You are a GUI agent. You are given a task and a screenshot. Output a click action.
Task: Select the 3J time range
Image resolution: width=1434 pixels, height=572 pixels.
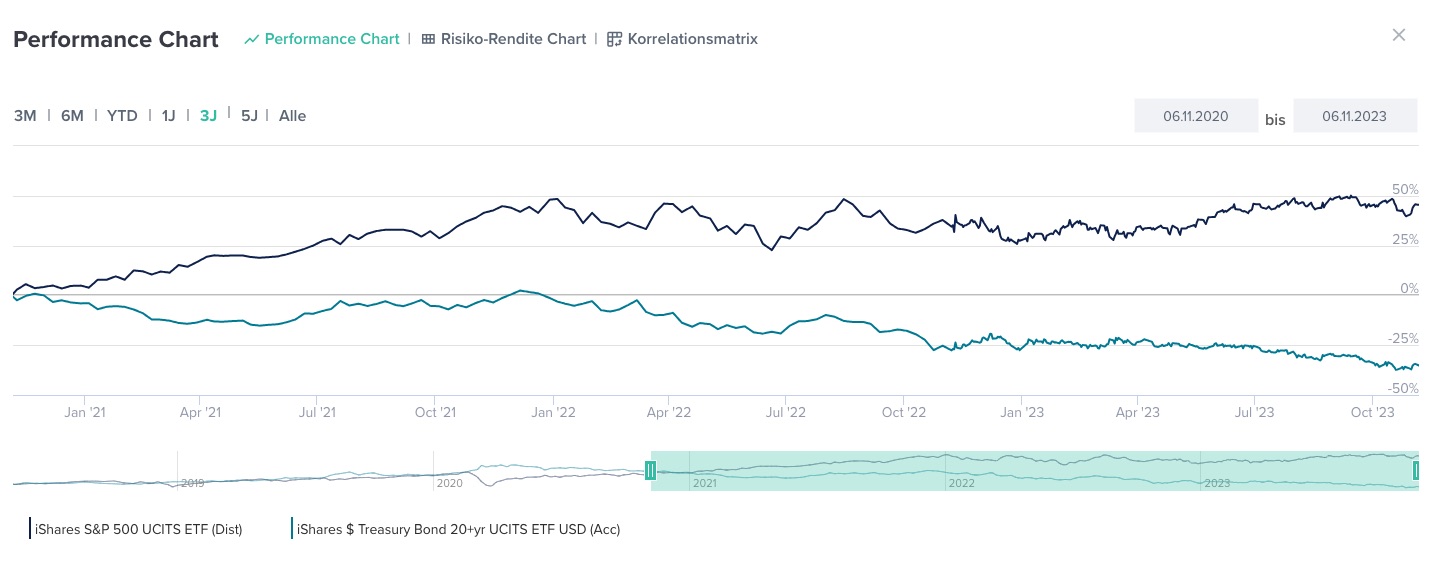(208, 116)
